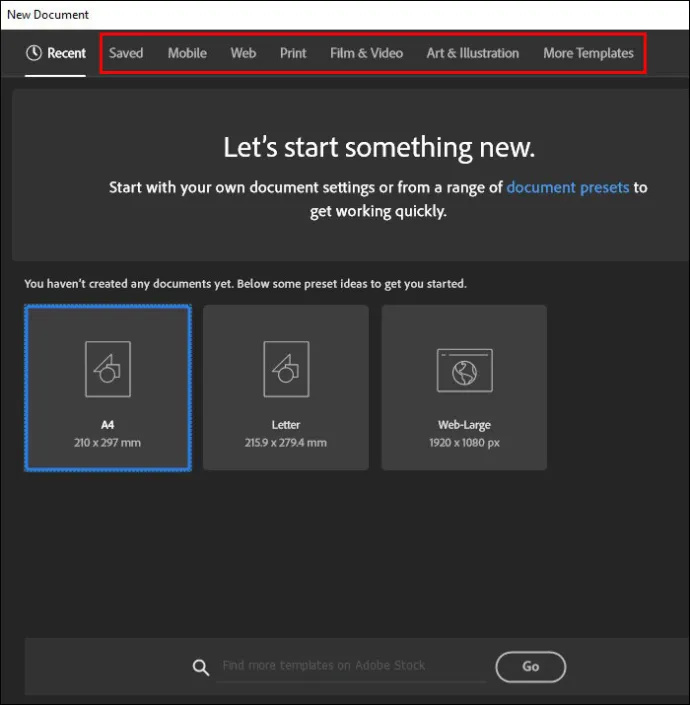The width and height of the screenshot is (690, 705).
Task: Pick the 215.9 x 279.4 mm preset label
Action: click(x=286, y=443)
